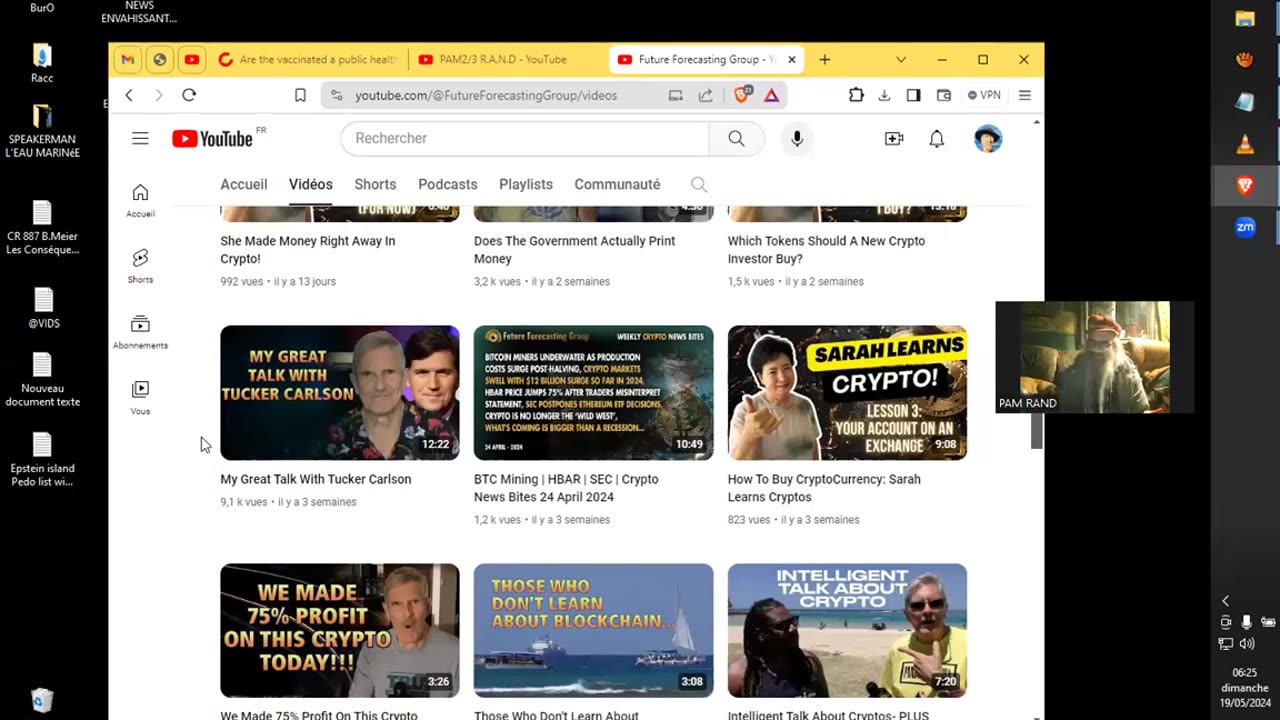Select the channel Podcasts tab

click(448, 184)
